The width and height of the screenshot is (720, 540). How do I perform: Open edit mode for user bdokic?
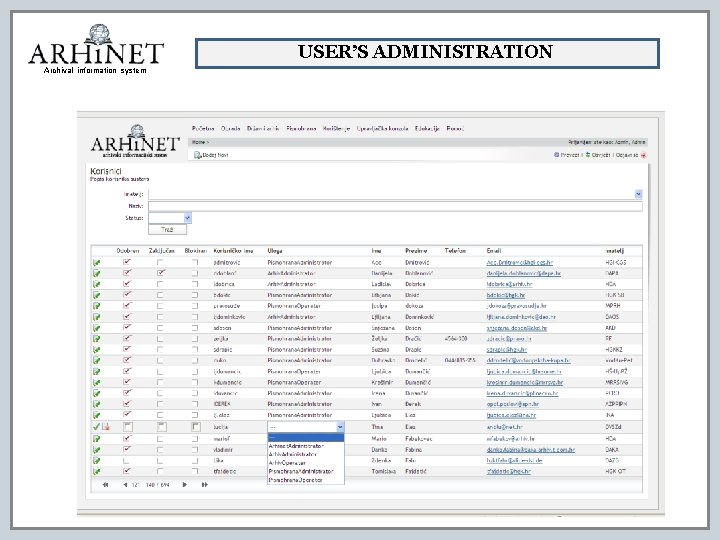click(96, 295)
